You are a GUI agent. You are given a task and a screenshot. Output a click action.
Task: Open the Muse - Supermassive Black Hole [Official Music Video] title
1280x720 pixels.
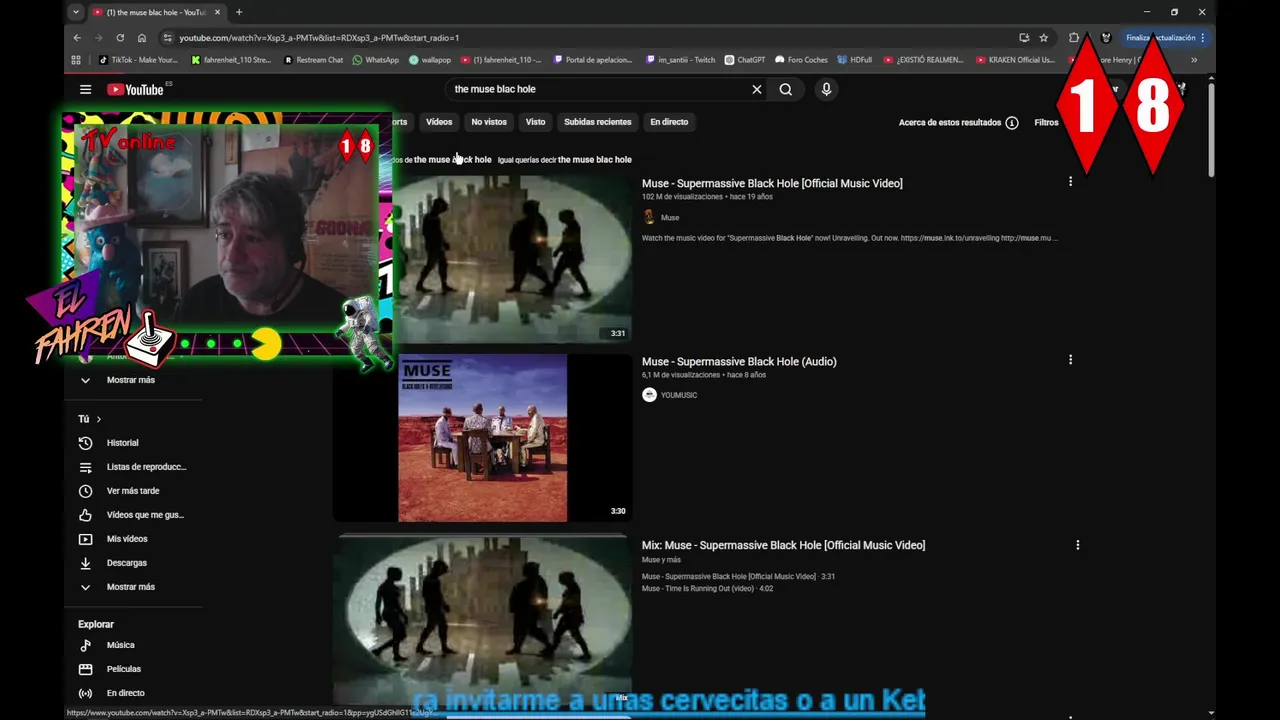point(772,183)
